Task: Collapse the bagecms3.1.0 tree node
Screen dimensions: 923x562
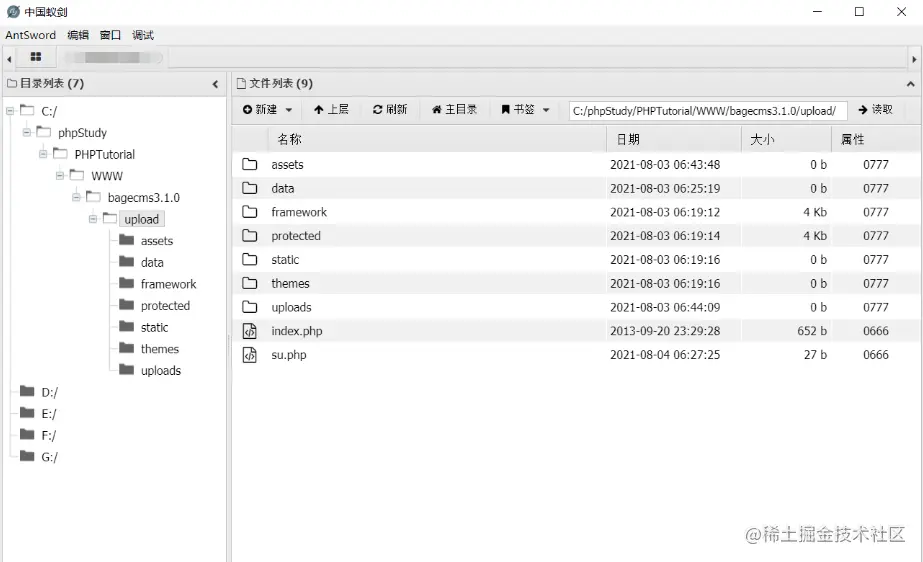Action: pos(76,197)
